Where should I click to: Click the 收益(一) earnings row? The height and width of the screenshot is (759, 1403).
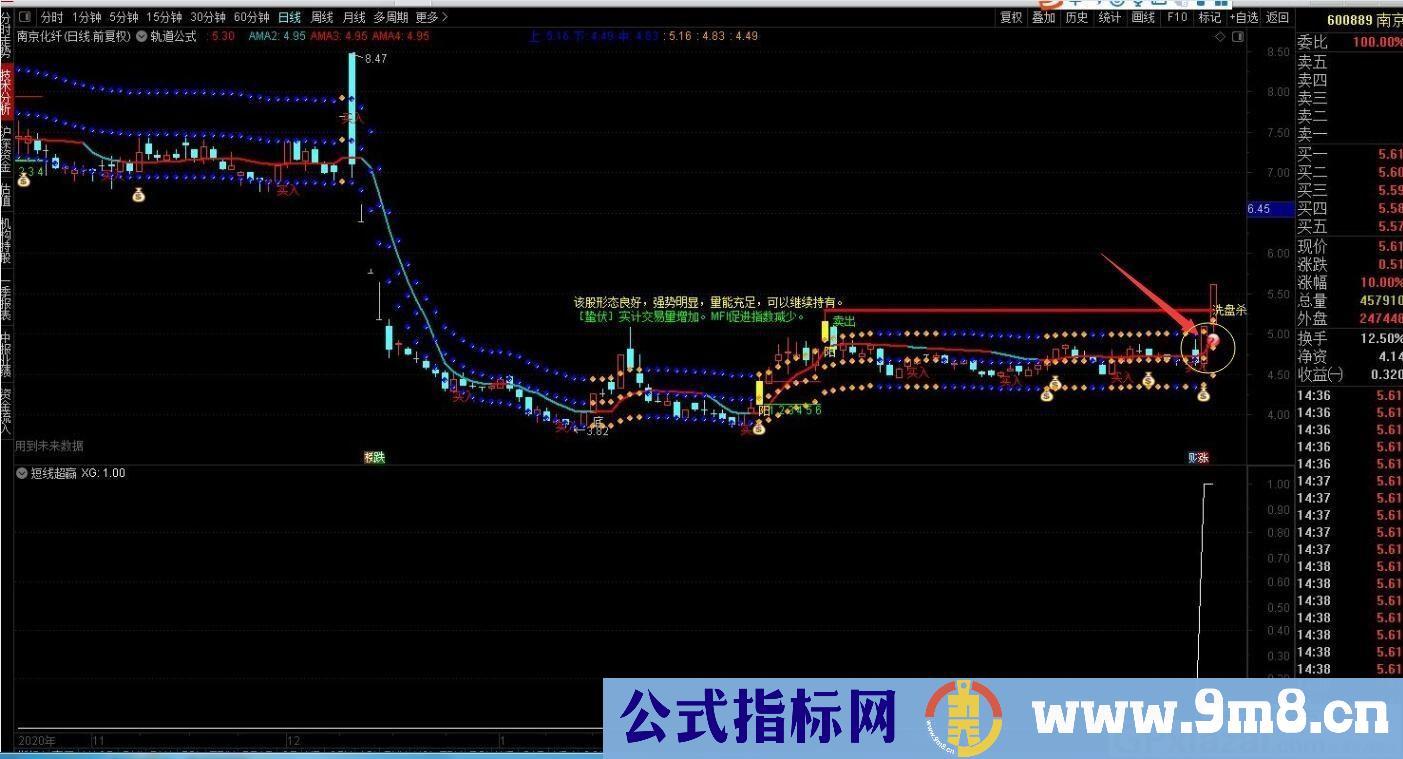1349,374
